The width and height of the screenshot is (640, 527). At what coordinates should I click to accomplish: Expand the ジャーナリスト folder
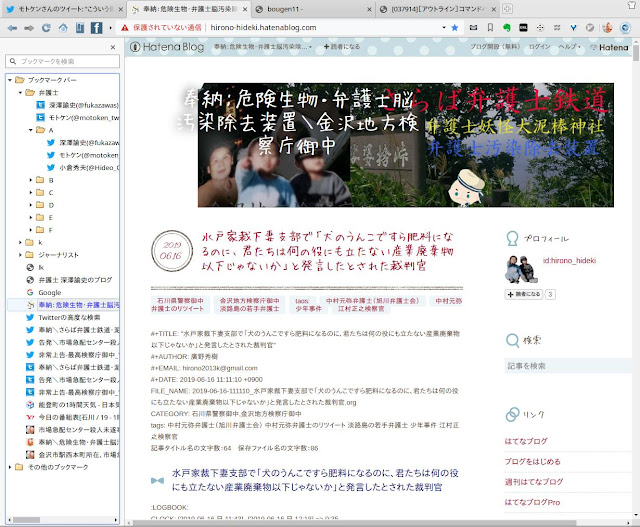pyautogui.click(x=20, y=255)
